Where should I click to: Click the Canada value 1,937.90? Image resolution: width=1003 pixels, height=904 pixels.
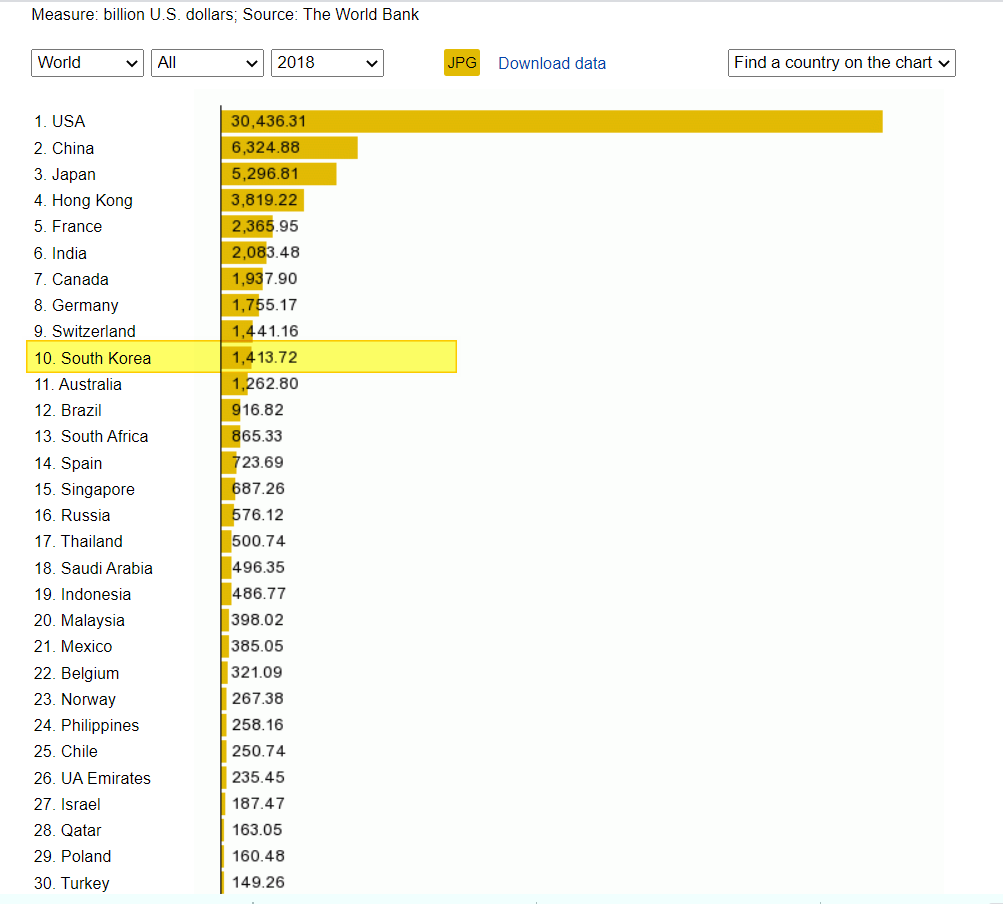[265, 279]
